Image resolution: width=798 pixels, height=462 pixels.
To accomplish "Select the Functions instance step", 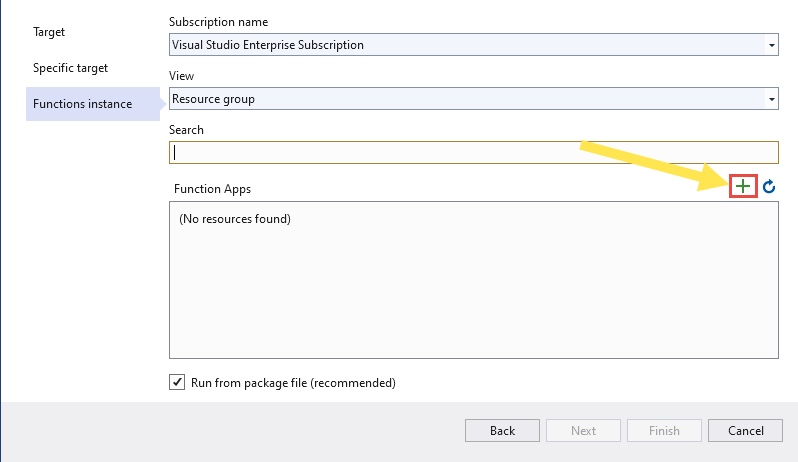I will coord(82,104).
